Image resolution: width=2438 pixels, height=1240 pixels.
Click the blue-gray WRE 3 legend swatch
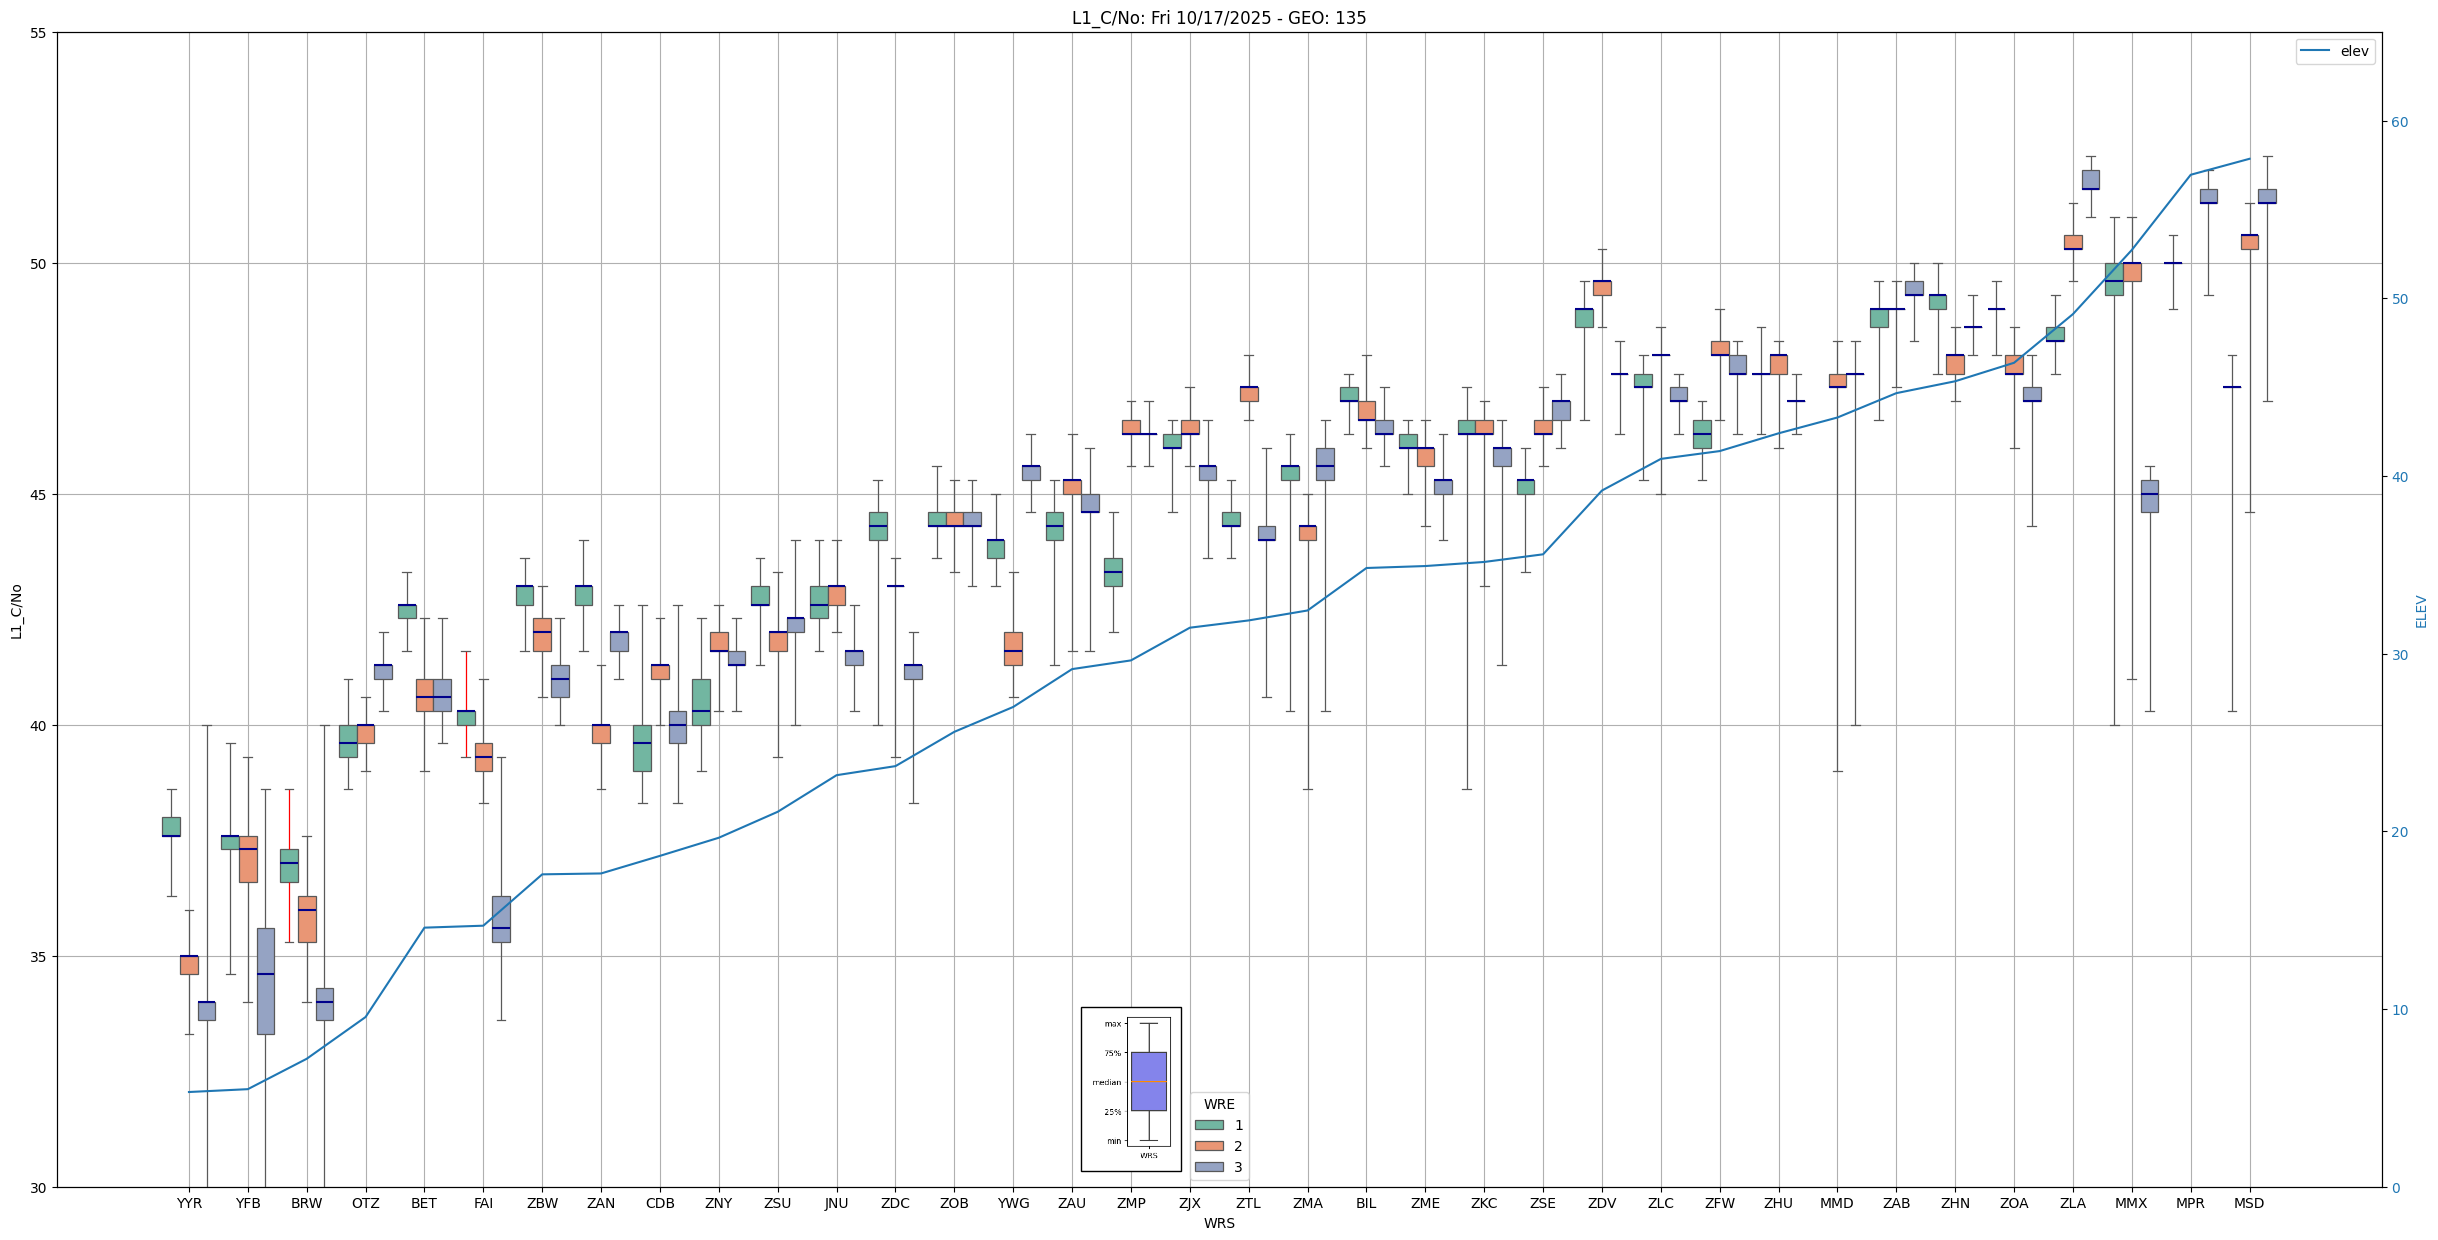click(x=1208, y=1167)
